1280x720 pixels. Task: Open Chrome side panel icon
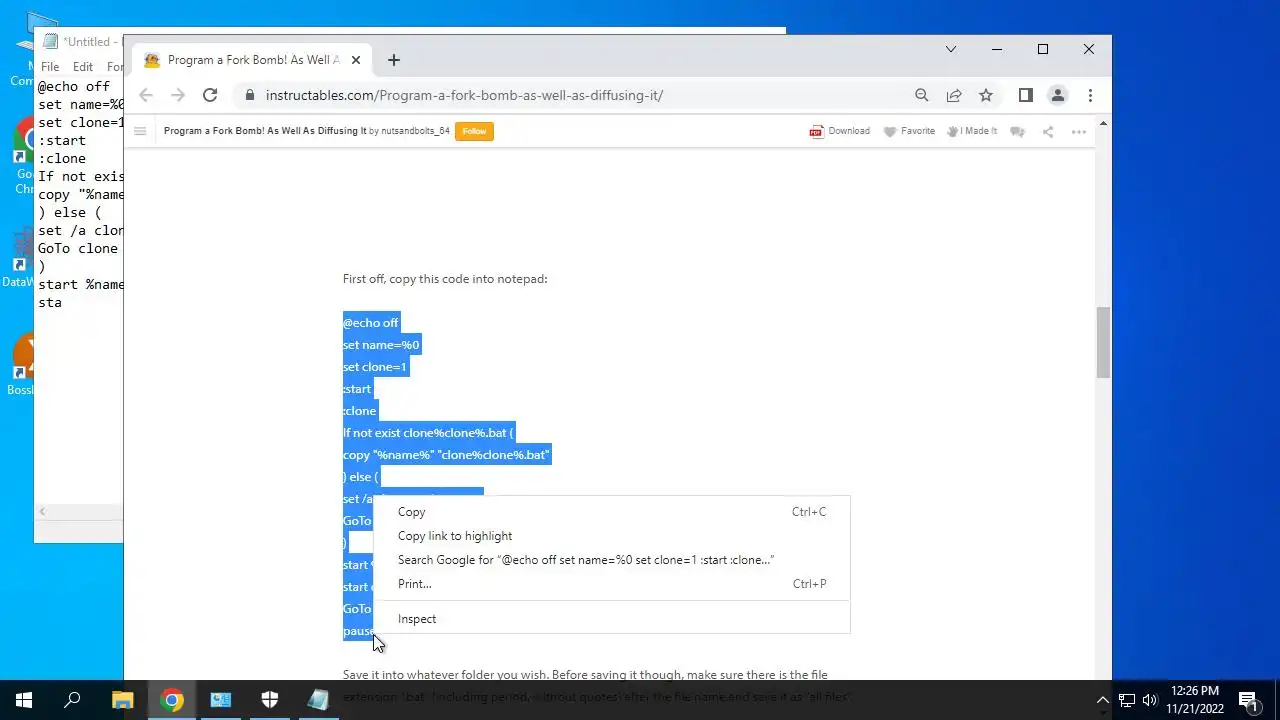1025,95
